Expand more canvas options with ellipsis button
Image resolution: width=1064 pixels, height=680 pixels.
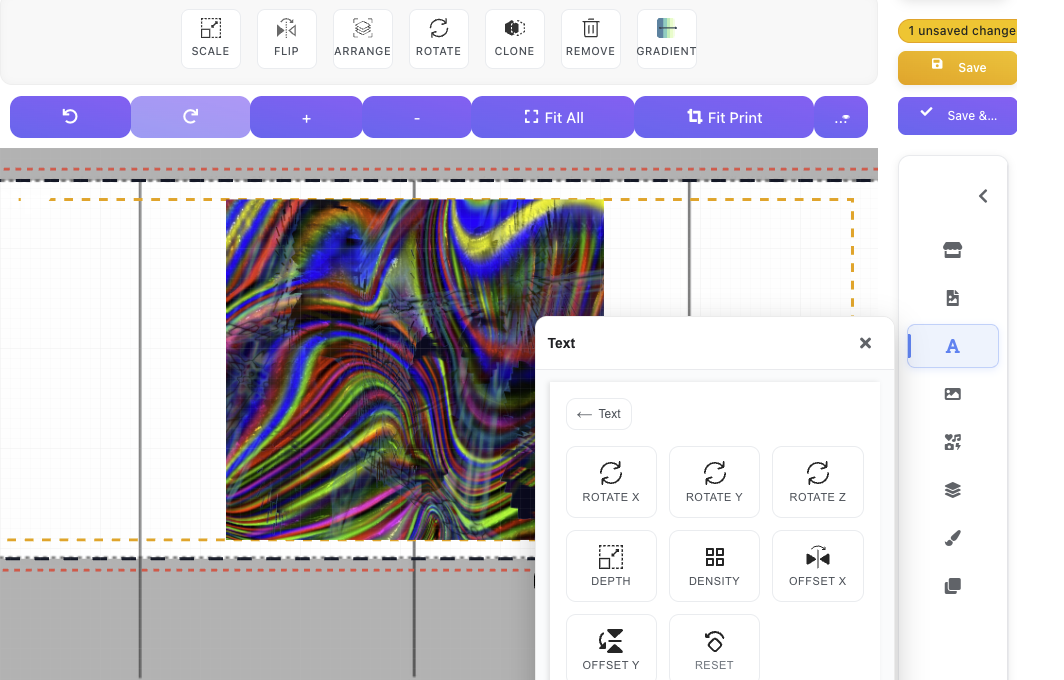tap(841, 117)
